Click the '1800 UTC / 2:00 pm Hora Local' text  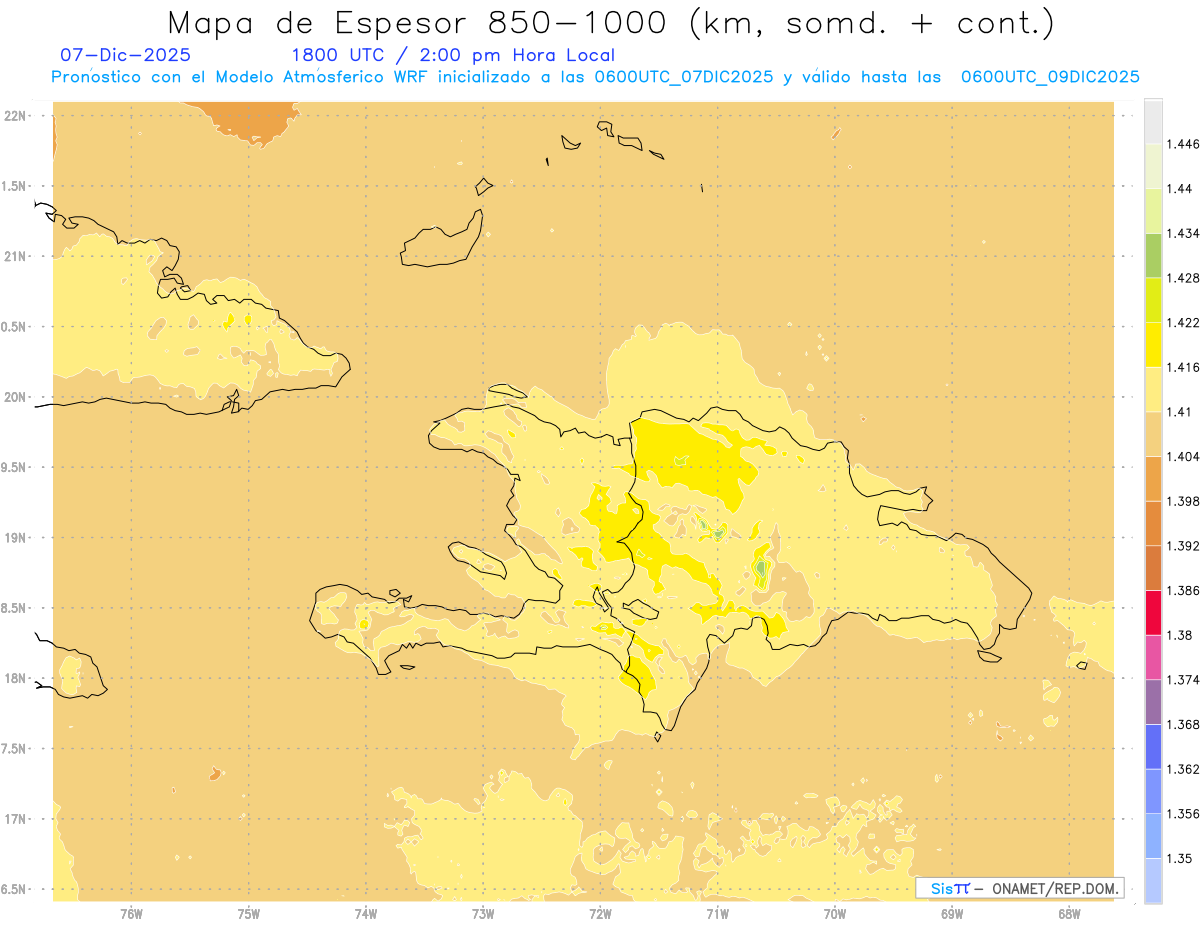[453, 56]
